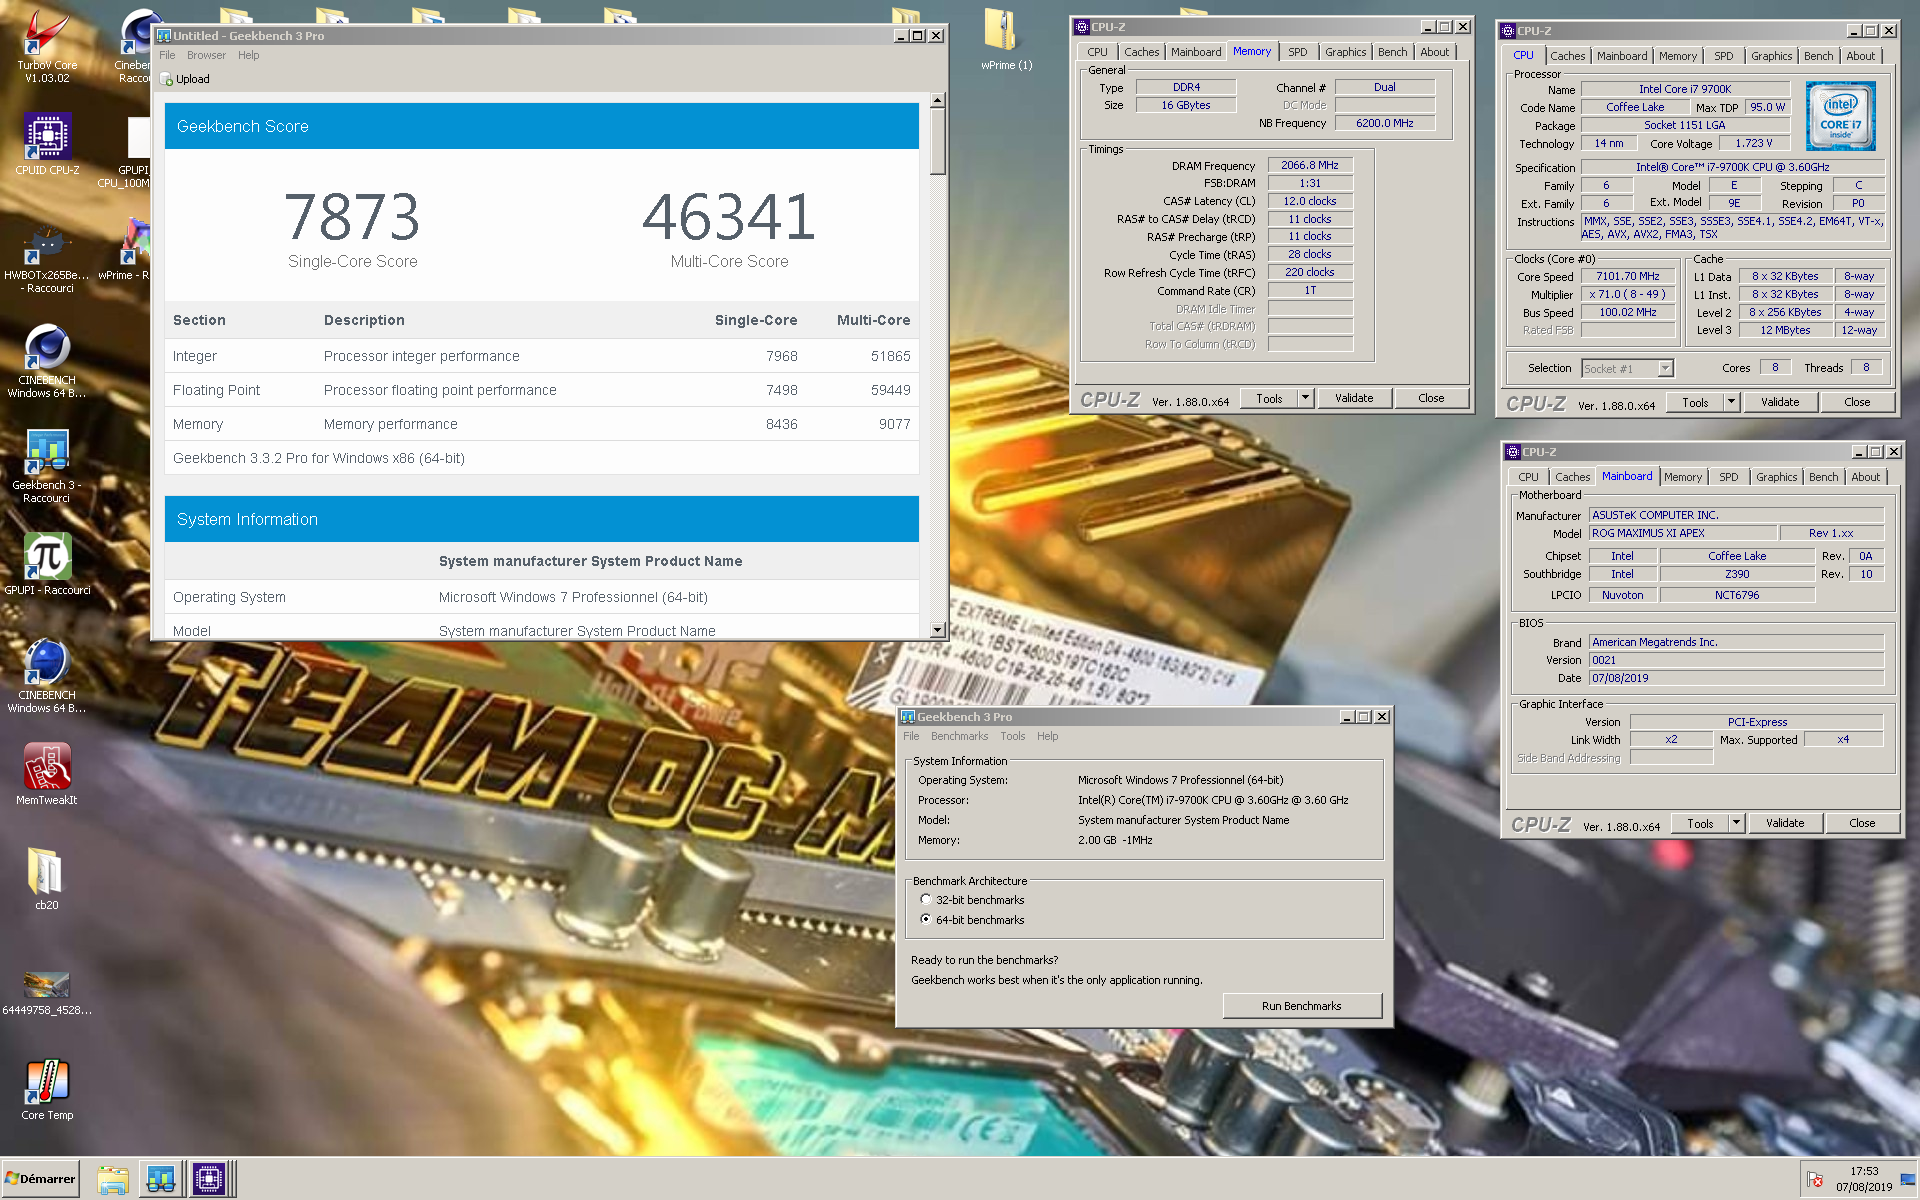Open wPrime (1) zip folder icon
The width and height of the screenshot is (1920, 1200).
click(x=1005, y=40)
